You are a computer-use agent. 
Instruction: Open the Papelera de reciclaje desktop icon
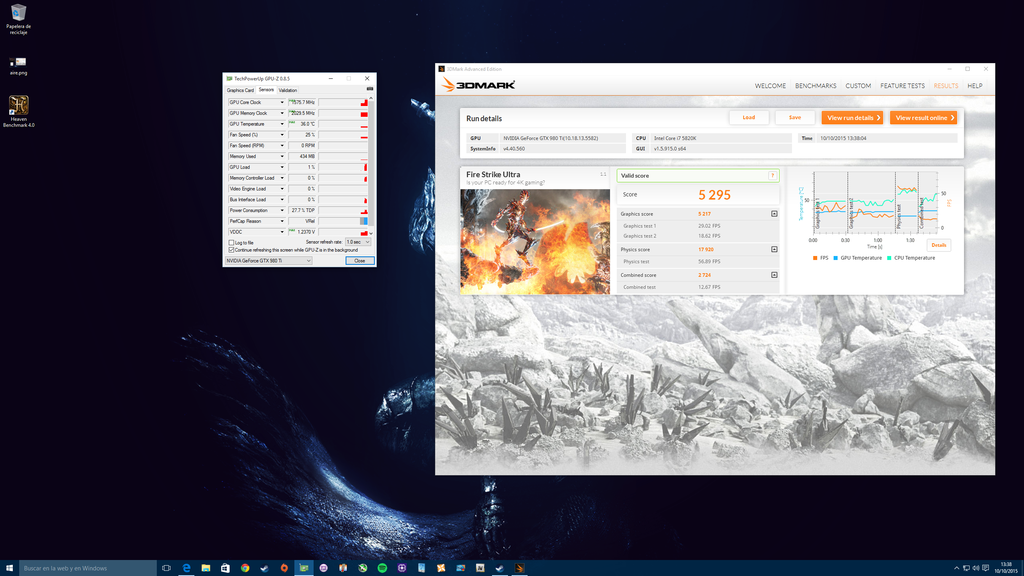(18, 19)
